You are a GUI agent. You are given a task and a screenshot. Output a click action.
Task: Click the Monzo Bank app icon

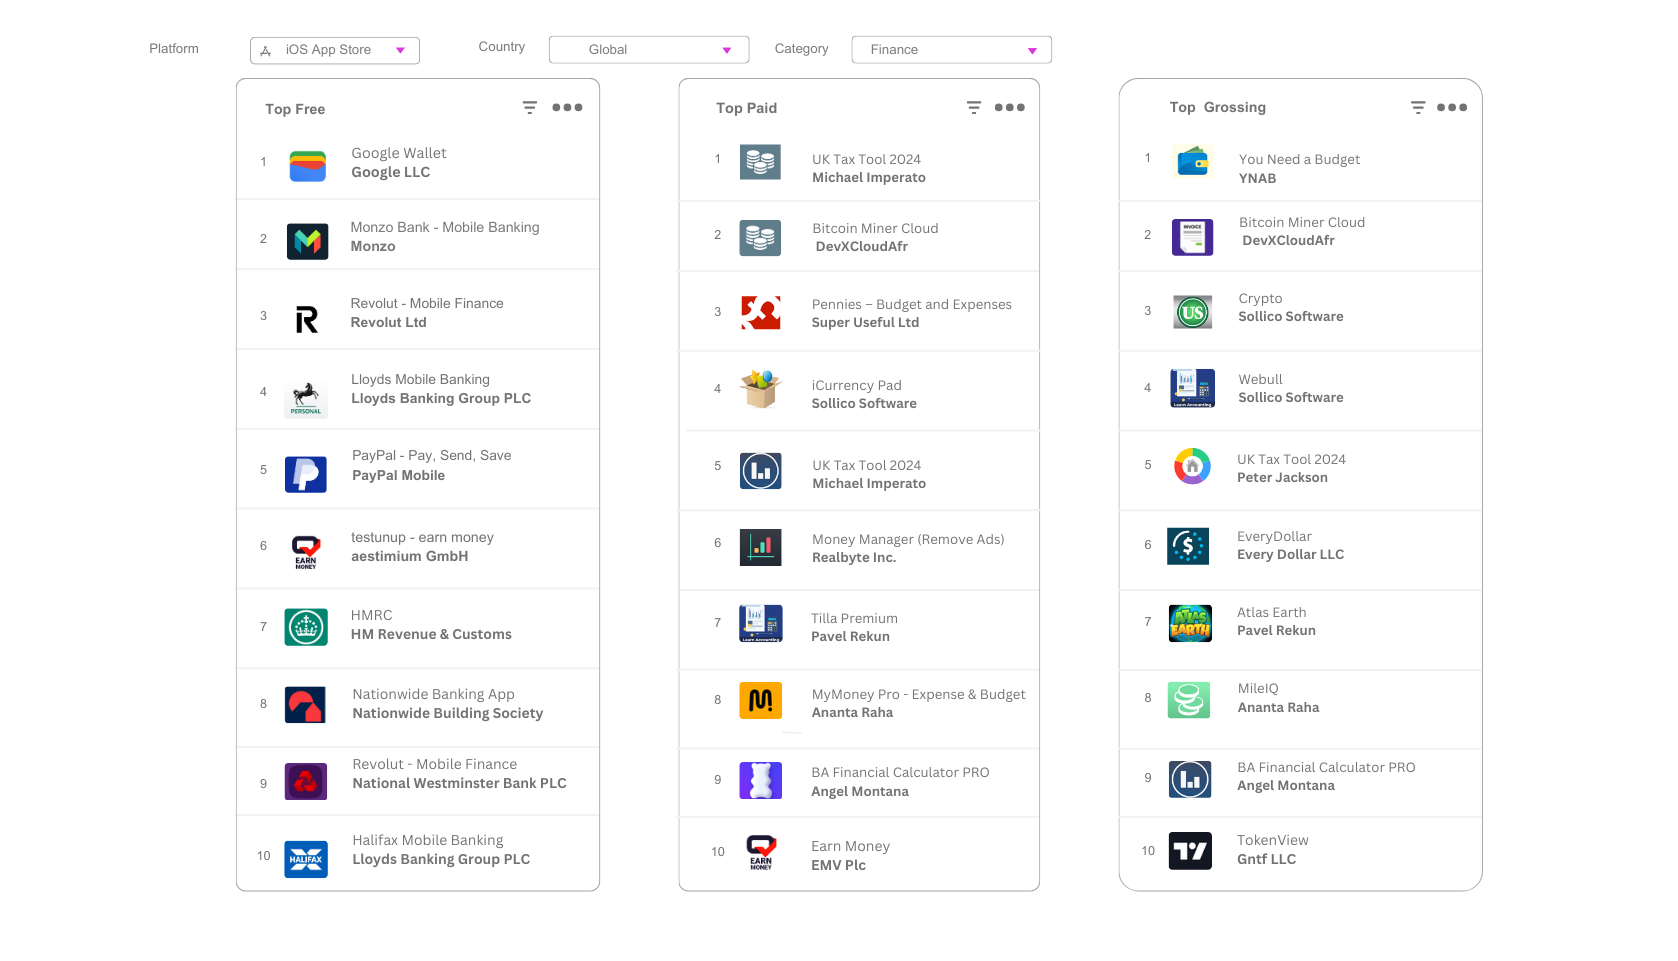click(307, 241)
